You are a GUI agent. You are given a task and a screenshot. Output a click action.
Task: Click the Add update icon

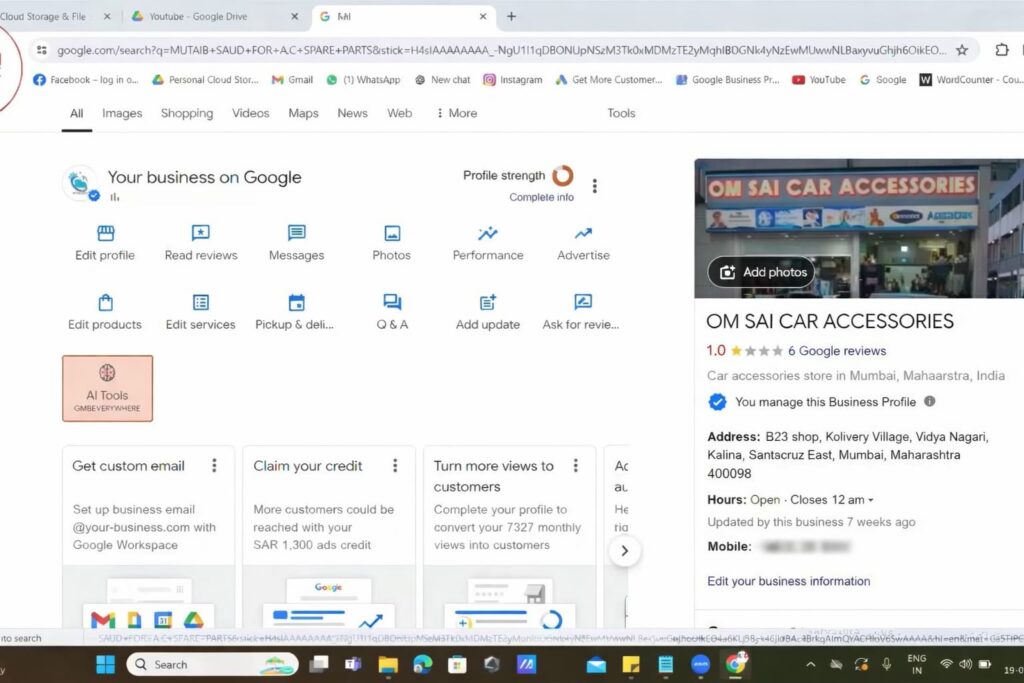pyautogui.click(x=488, y=303)
